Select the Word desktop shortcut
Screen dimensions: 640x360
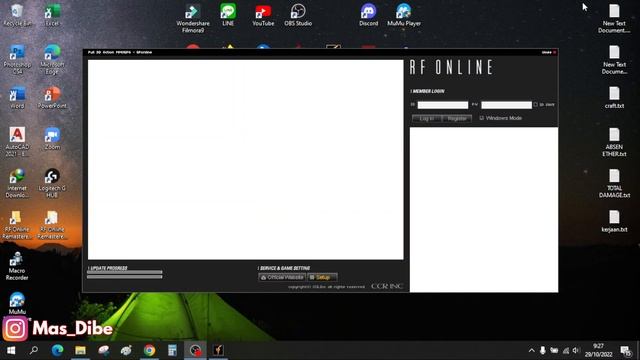coord(17,98)
